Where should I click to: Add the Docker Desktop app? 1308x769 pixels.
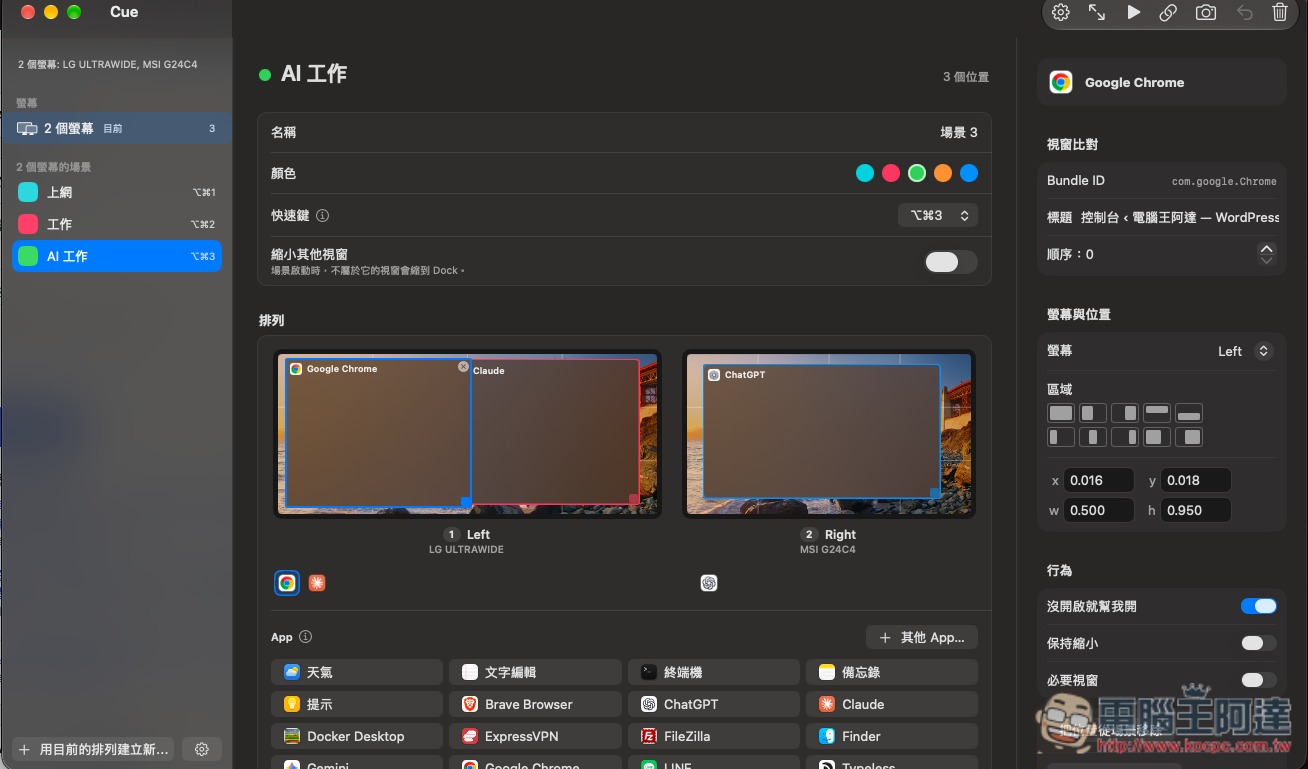pyautogui.click(x=357, y=736)
